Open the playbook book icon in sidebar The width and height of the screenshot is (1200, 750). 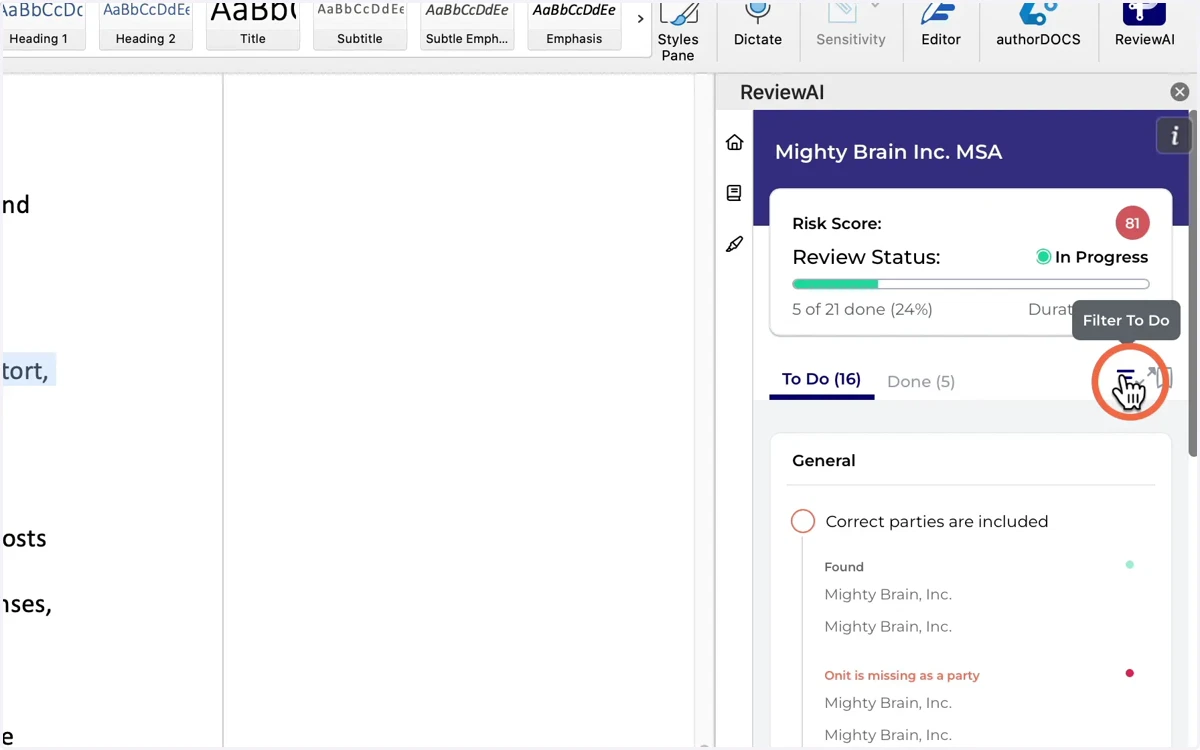point(735,193)
